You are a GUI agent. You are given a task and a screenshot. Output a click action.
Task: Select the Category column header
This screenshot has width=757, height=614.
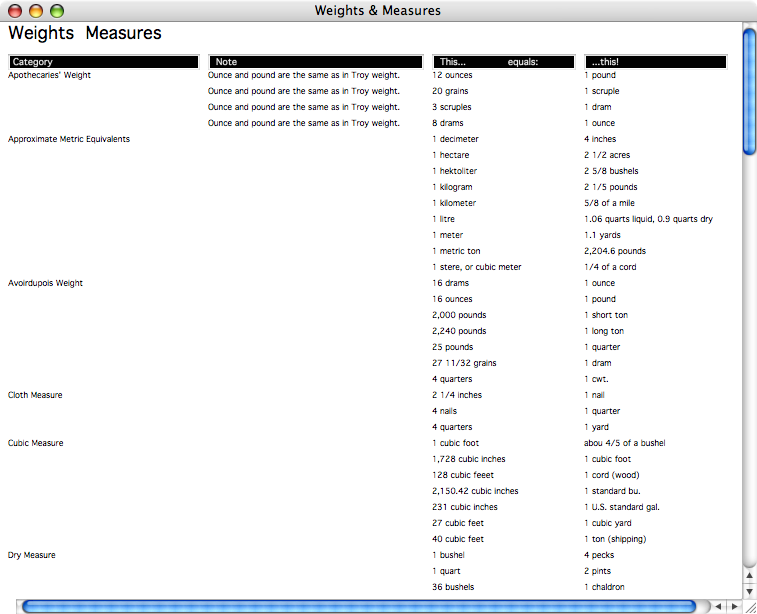click(103, 62)
